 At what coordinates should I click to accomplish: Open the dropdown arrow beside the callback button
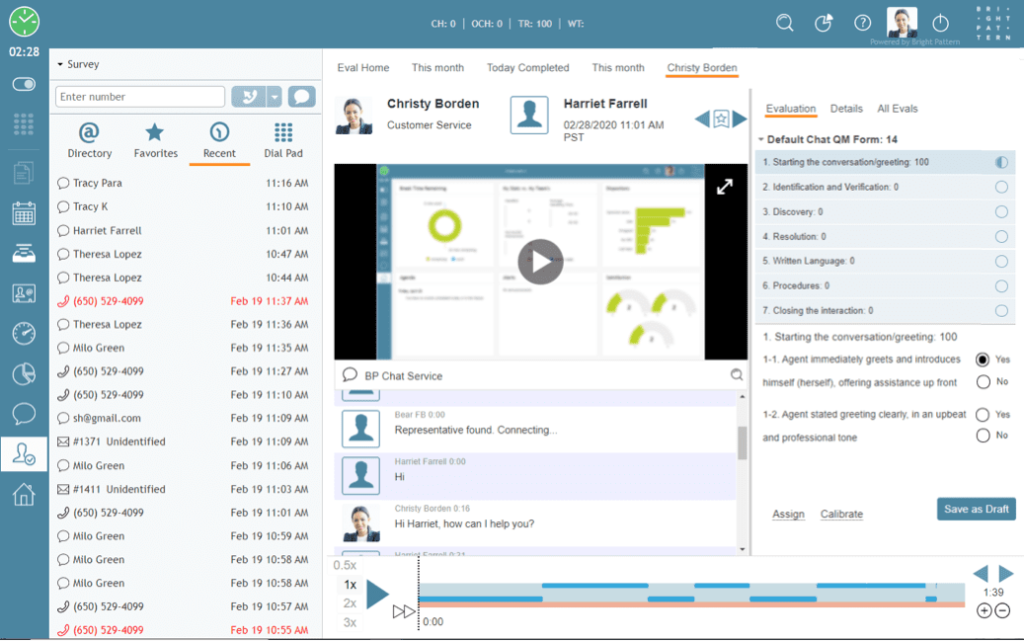(x=273, y=96)
